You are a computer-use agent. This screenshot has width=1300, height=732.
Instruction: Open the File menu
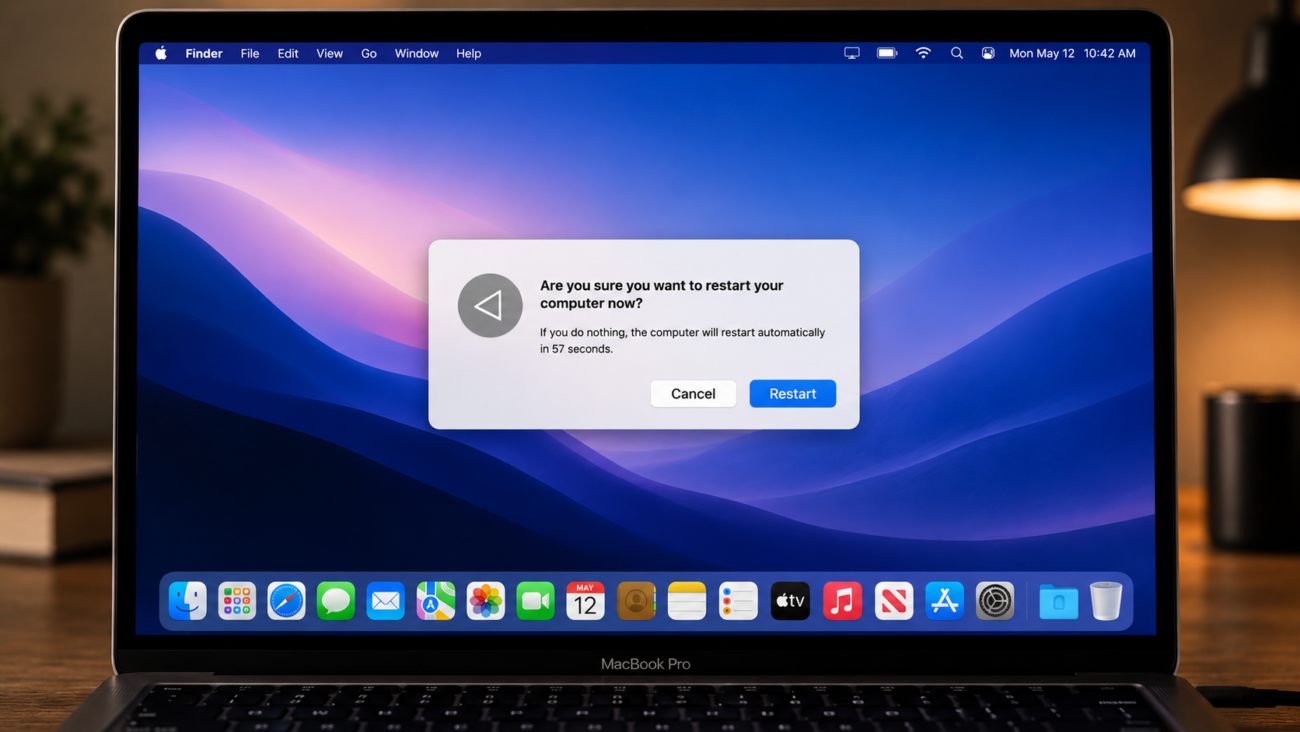click(250, 53)
